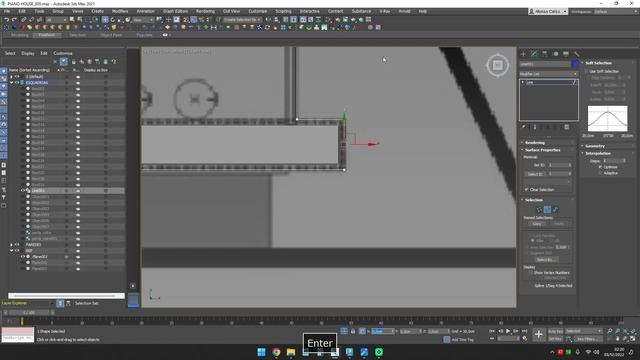Click the Set Key large plus button
The image size is (640, 360).
coord(538,334)
